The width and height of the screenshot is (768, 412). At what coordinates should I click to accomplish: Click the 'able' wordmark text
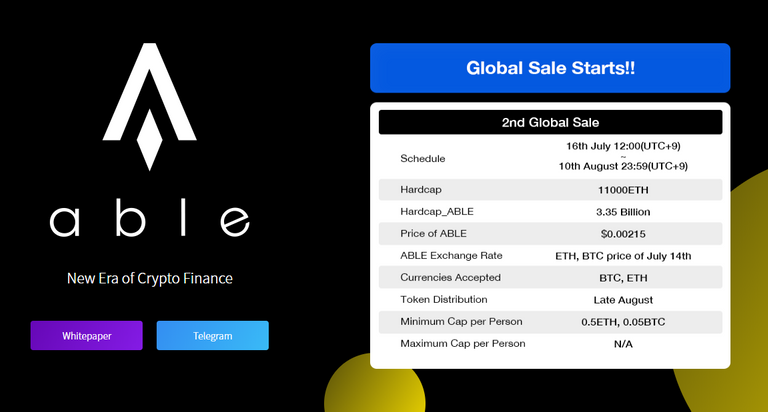tap(149, 218)
